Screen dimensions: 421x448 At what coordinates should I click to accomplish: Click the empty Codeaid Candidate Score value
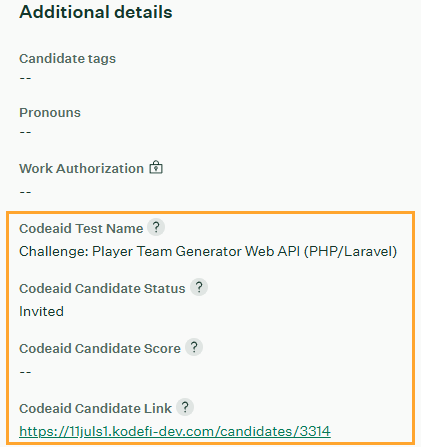25,372
